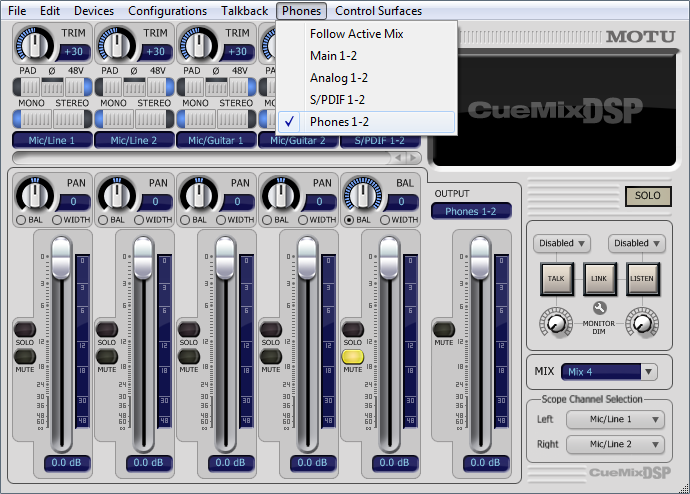This screenshot has height=494, width=690.
Task: Click the Mic/Line 1 trim knob
Action: click(34, 45)
